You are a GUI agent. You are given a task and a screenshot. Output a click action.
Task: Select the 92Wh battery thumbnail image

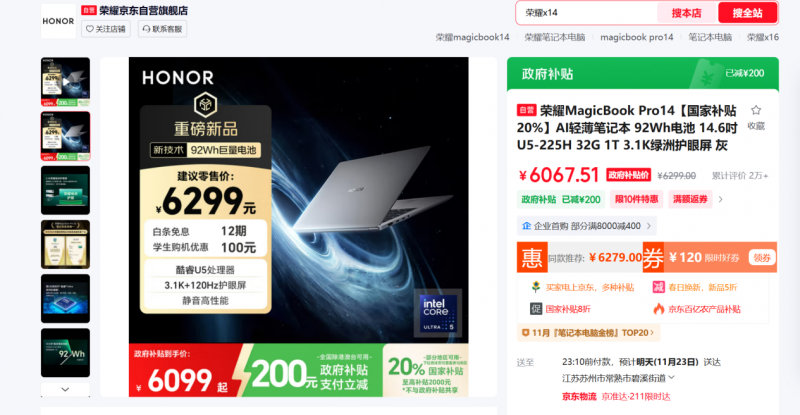65,353
